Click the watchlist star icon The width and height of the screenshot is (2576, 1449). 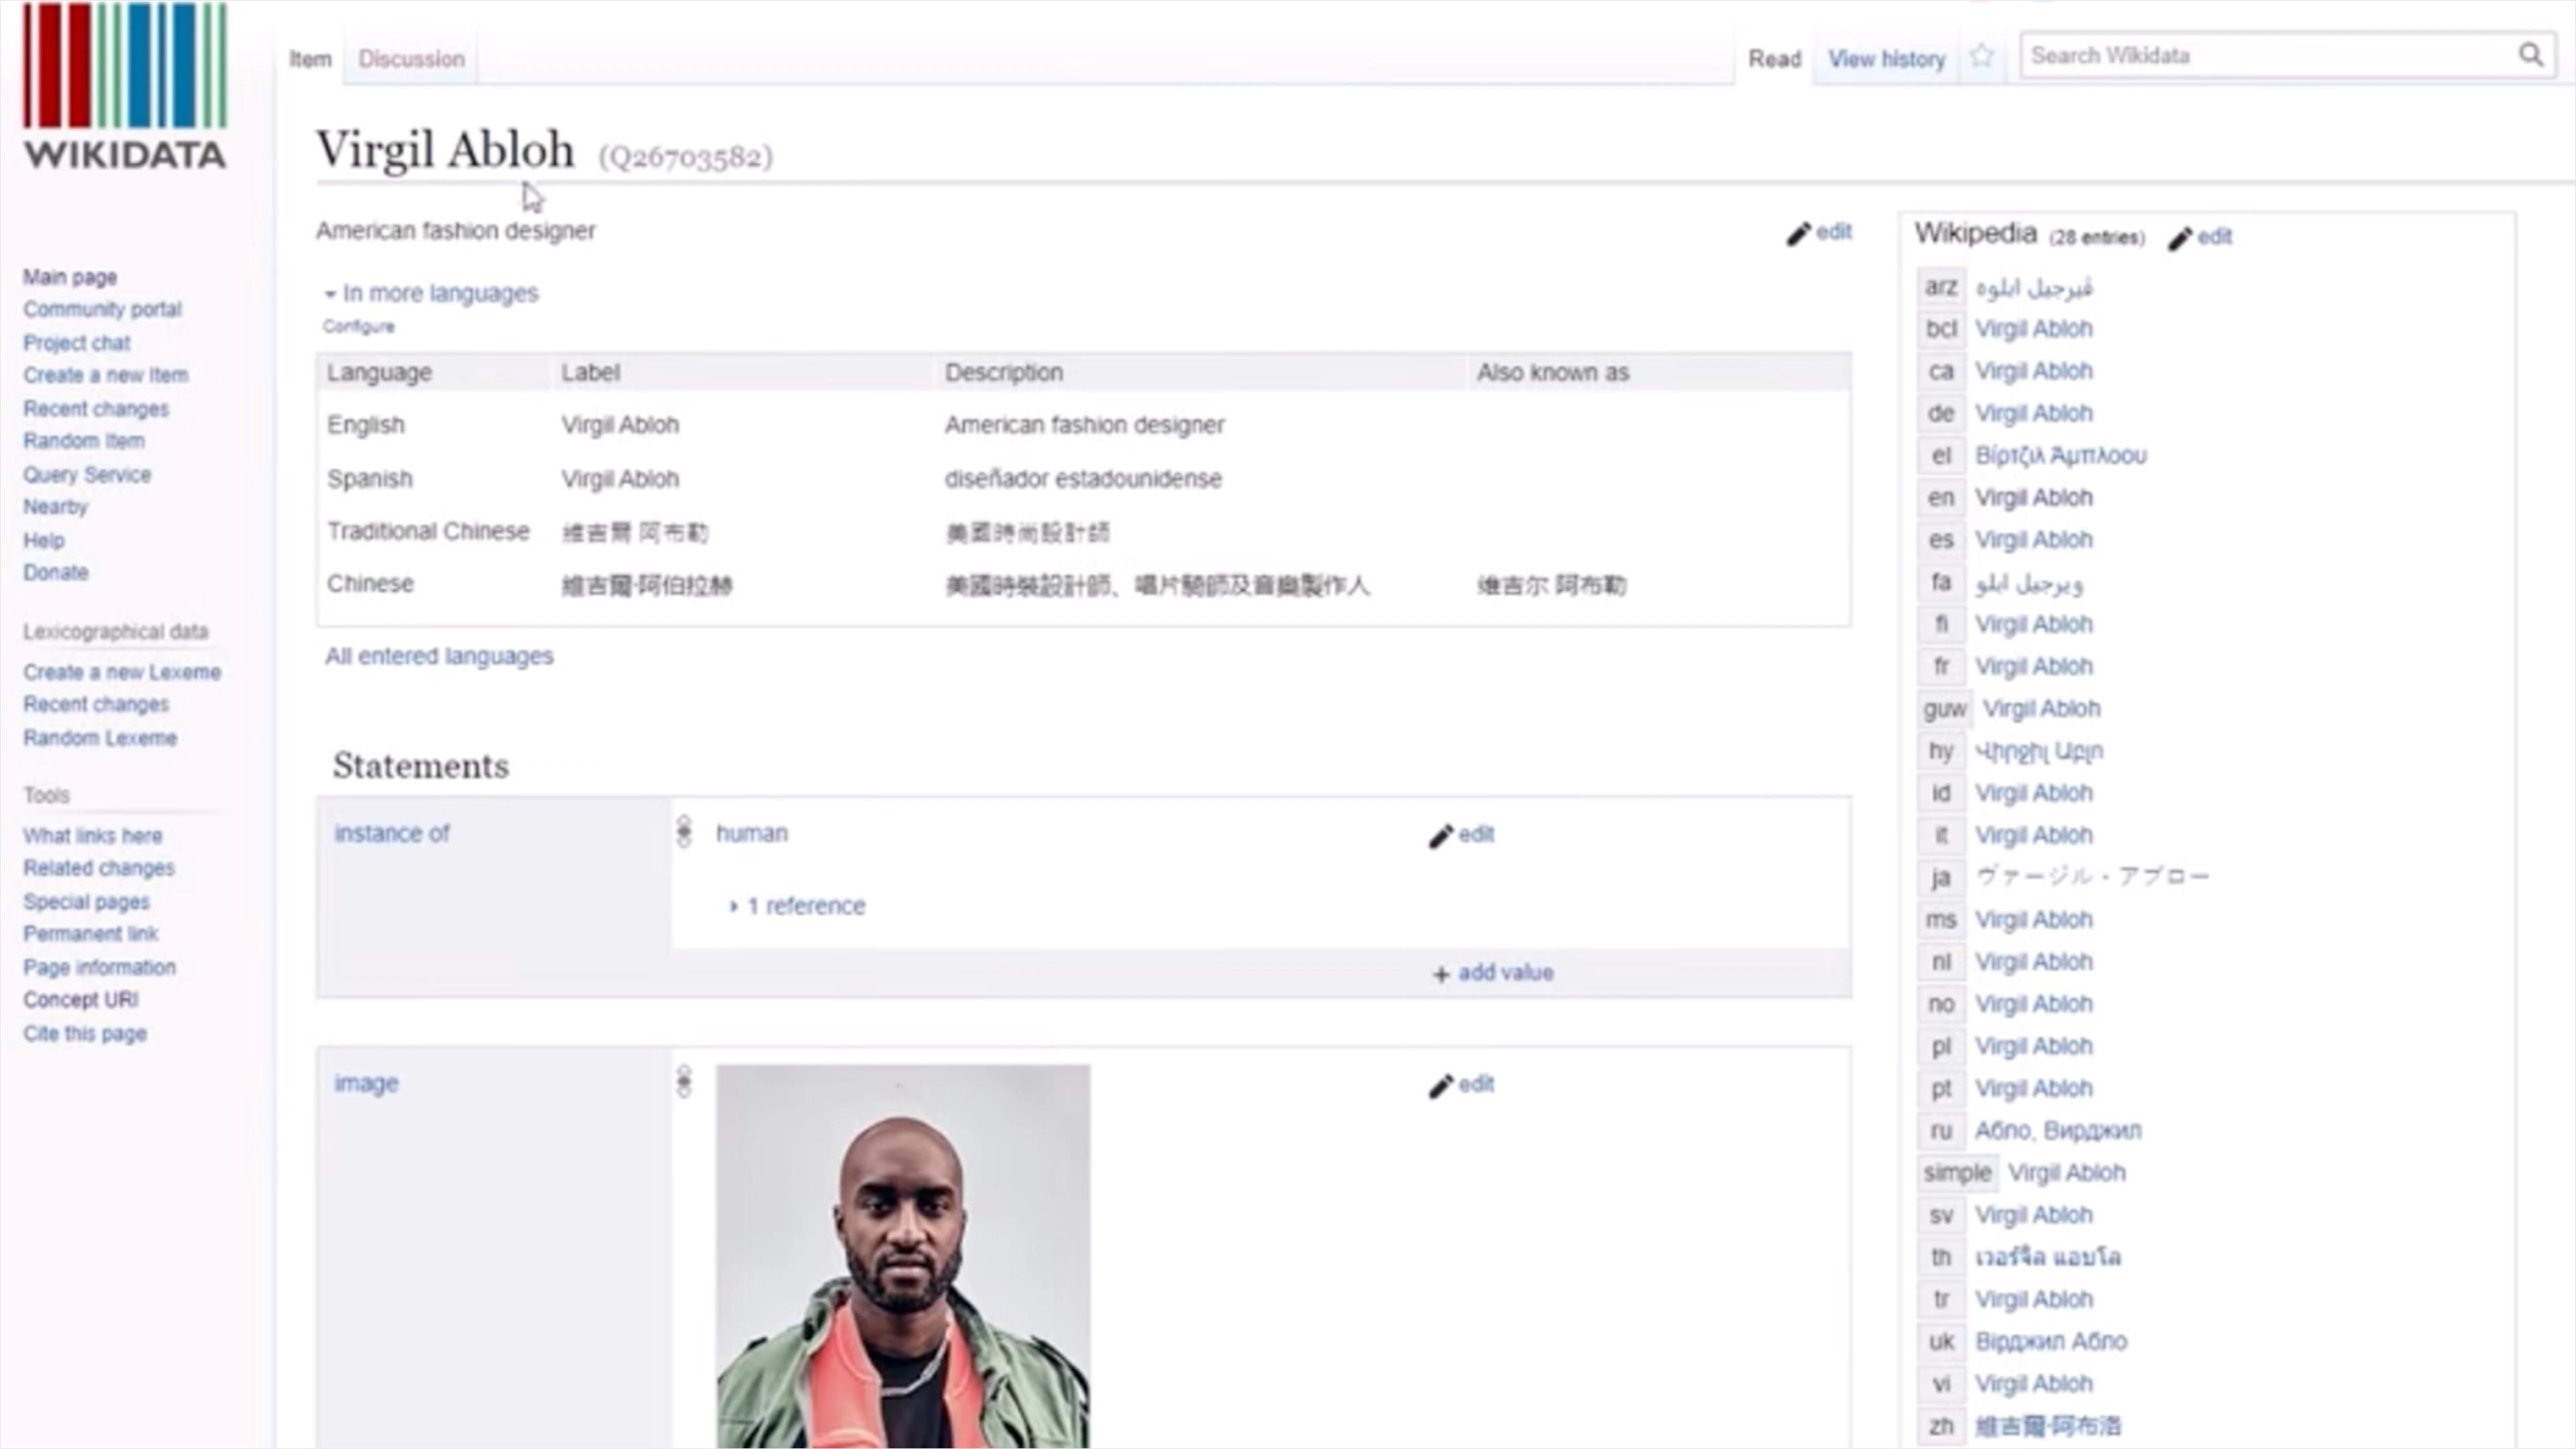tap(1982, 56)
